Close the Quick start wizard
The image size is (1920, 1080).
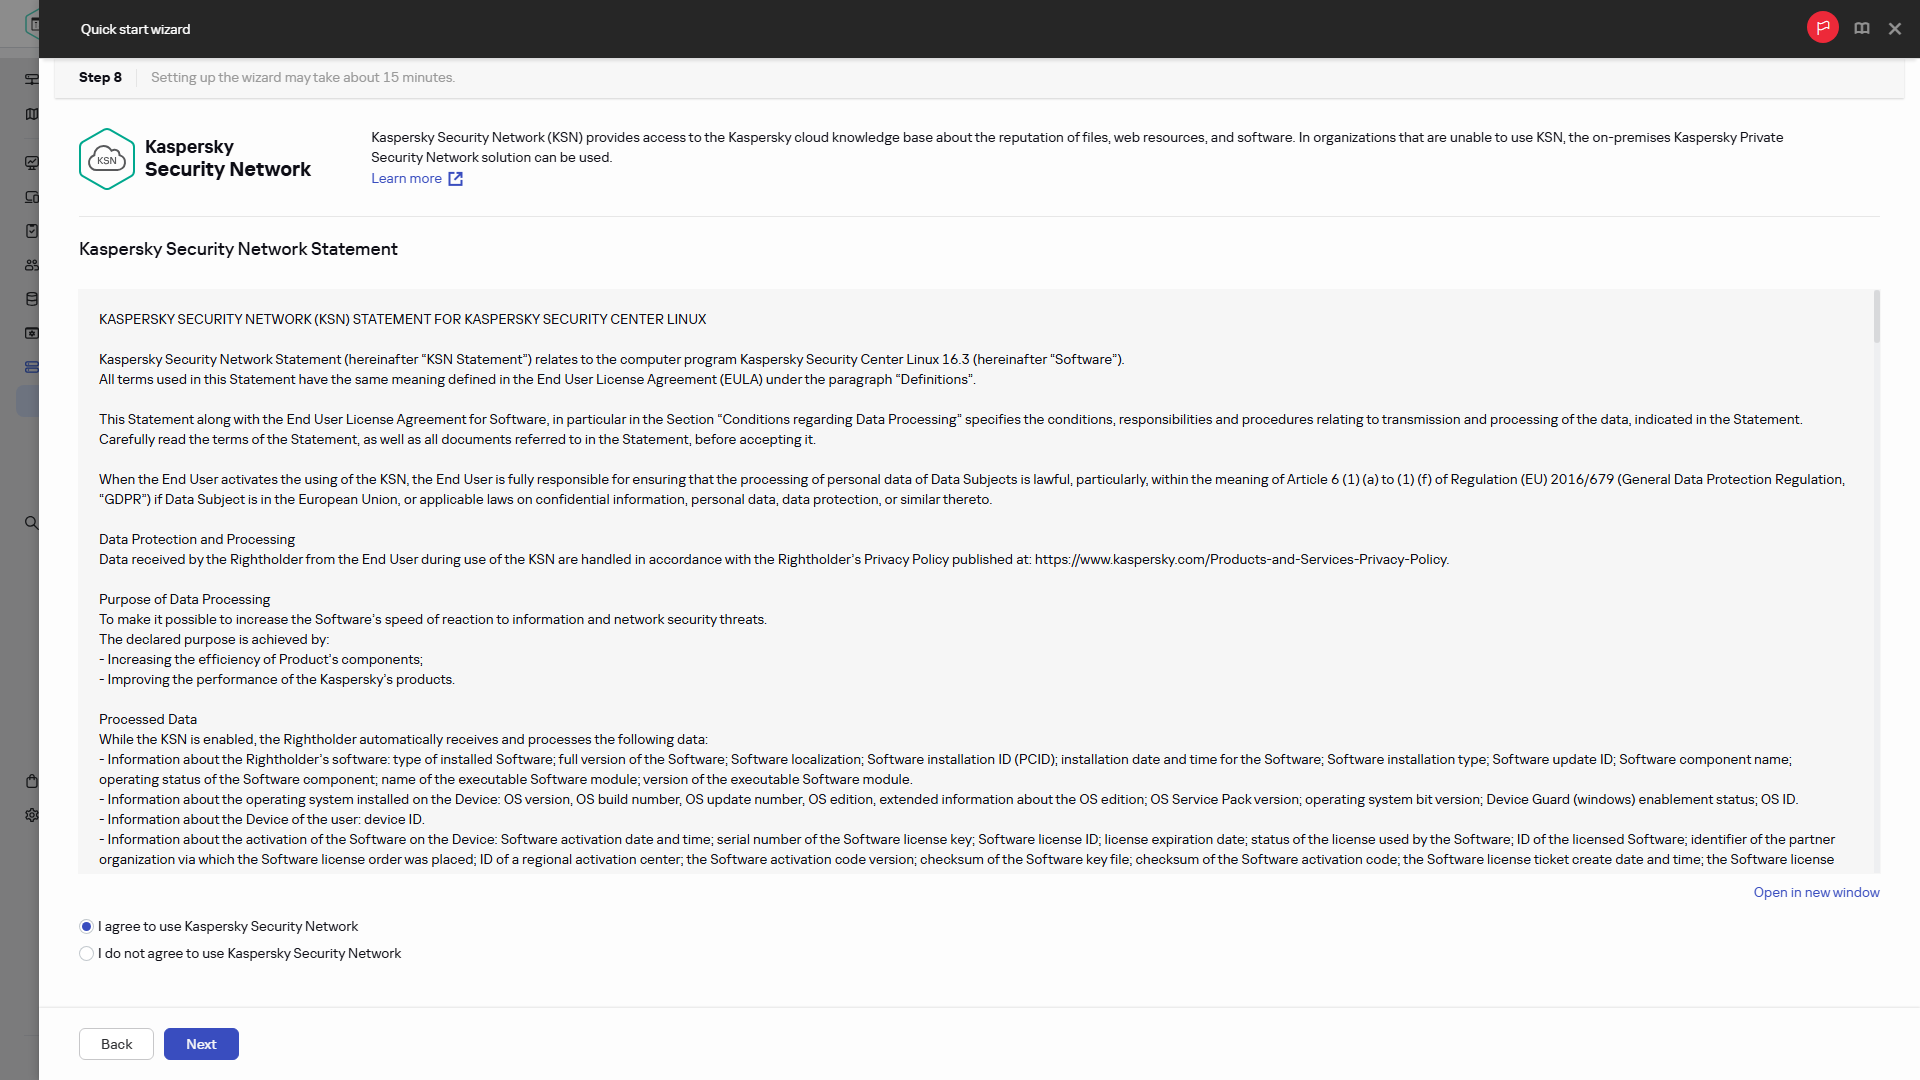tap(1894, 29)
